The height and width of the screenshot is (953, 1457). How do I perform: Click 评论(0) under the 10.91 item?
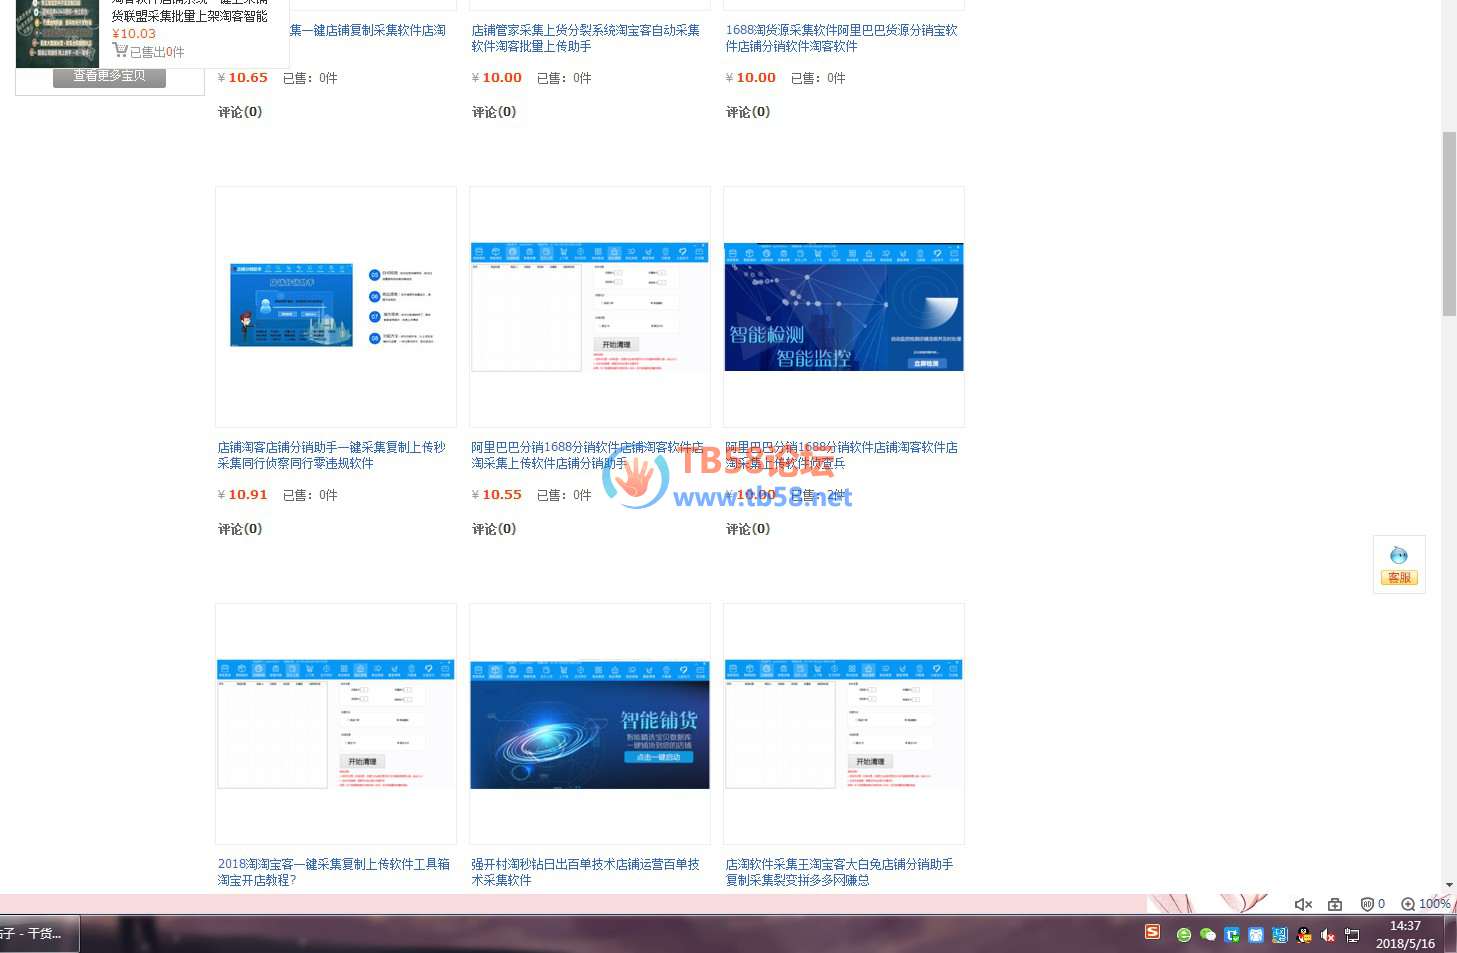coord(240,529)
